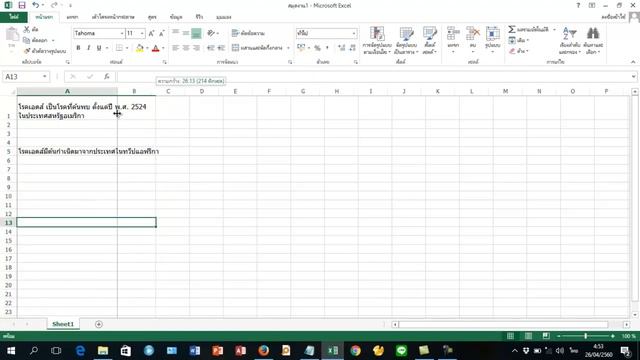This screenshot has width=640, height=360.
Task: Open the AutoSum dropdown arrow
Action: (554, 29)
